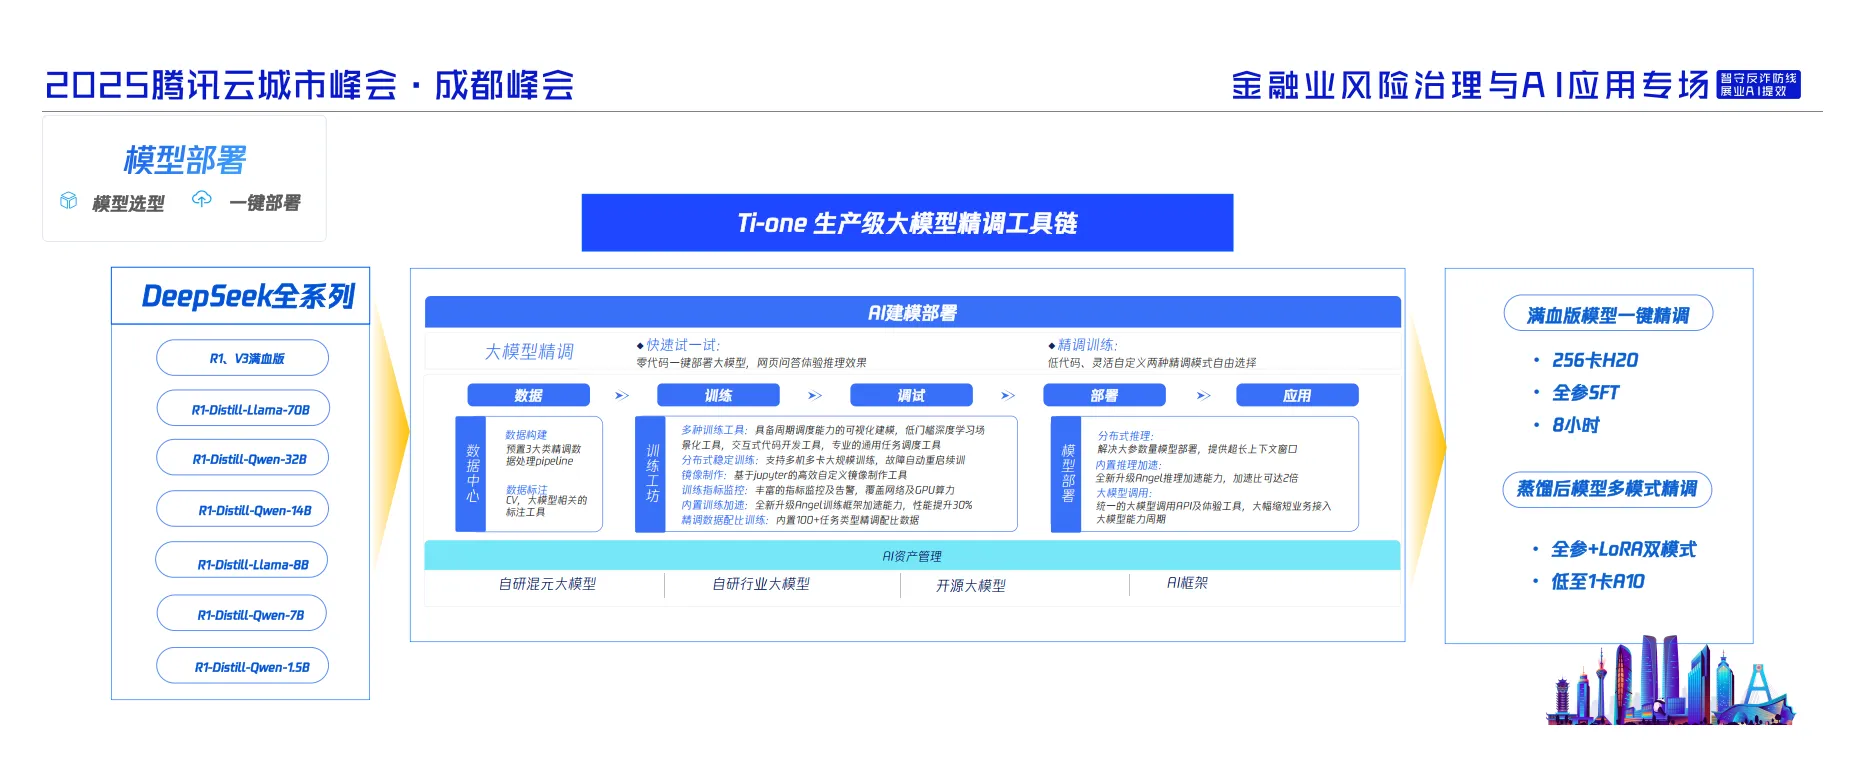Click the 全参+LoRA双模式 bullet
Viewport: 1870px width, 765px height.
point(1623,549)
